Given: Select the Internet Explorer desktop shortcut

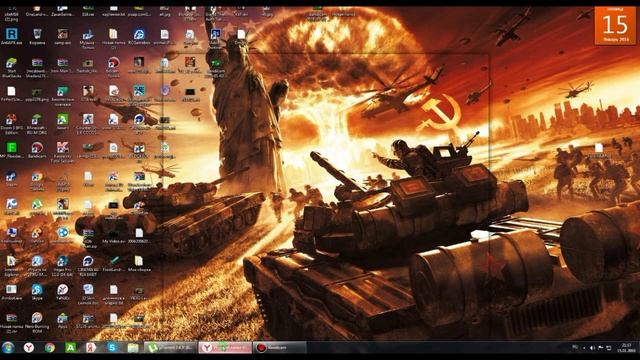Looking at the screenshot, I should [11, 266].
